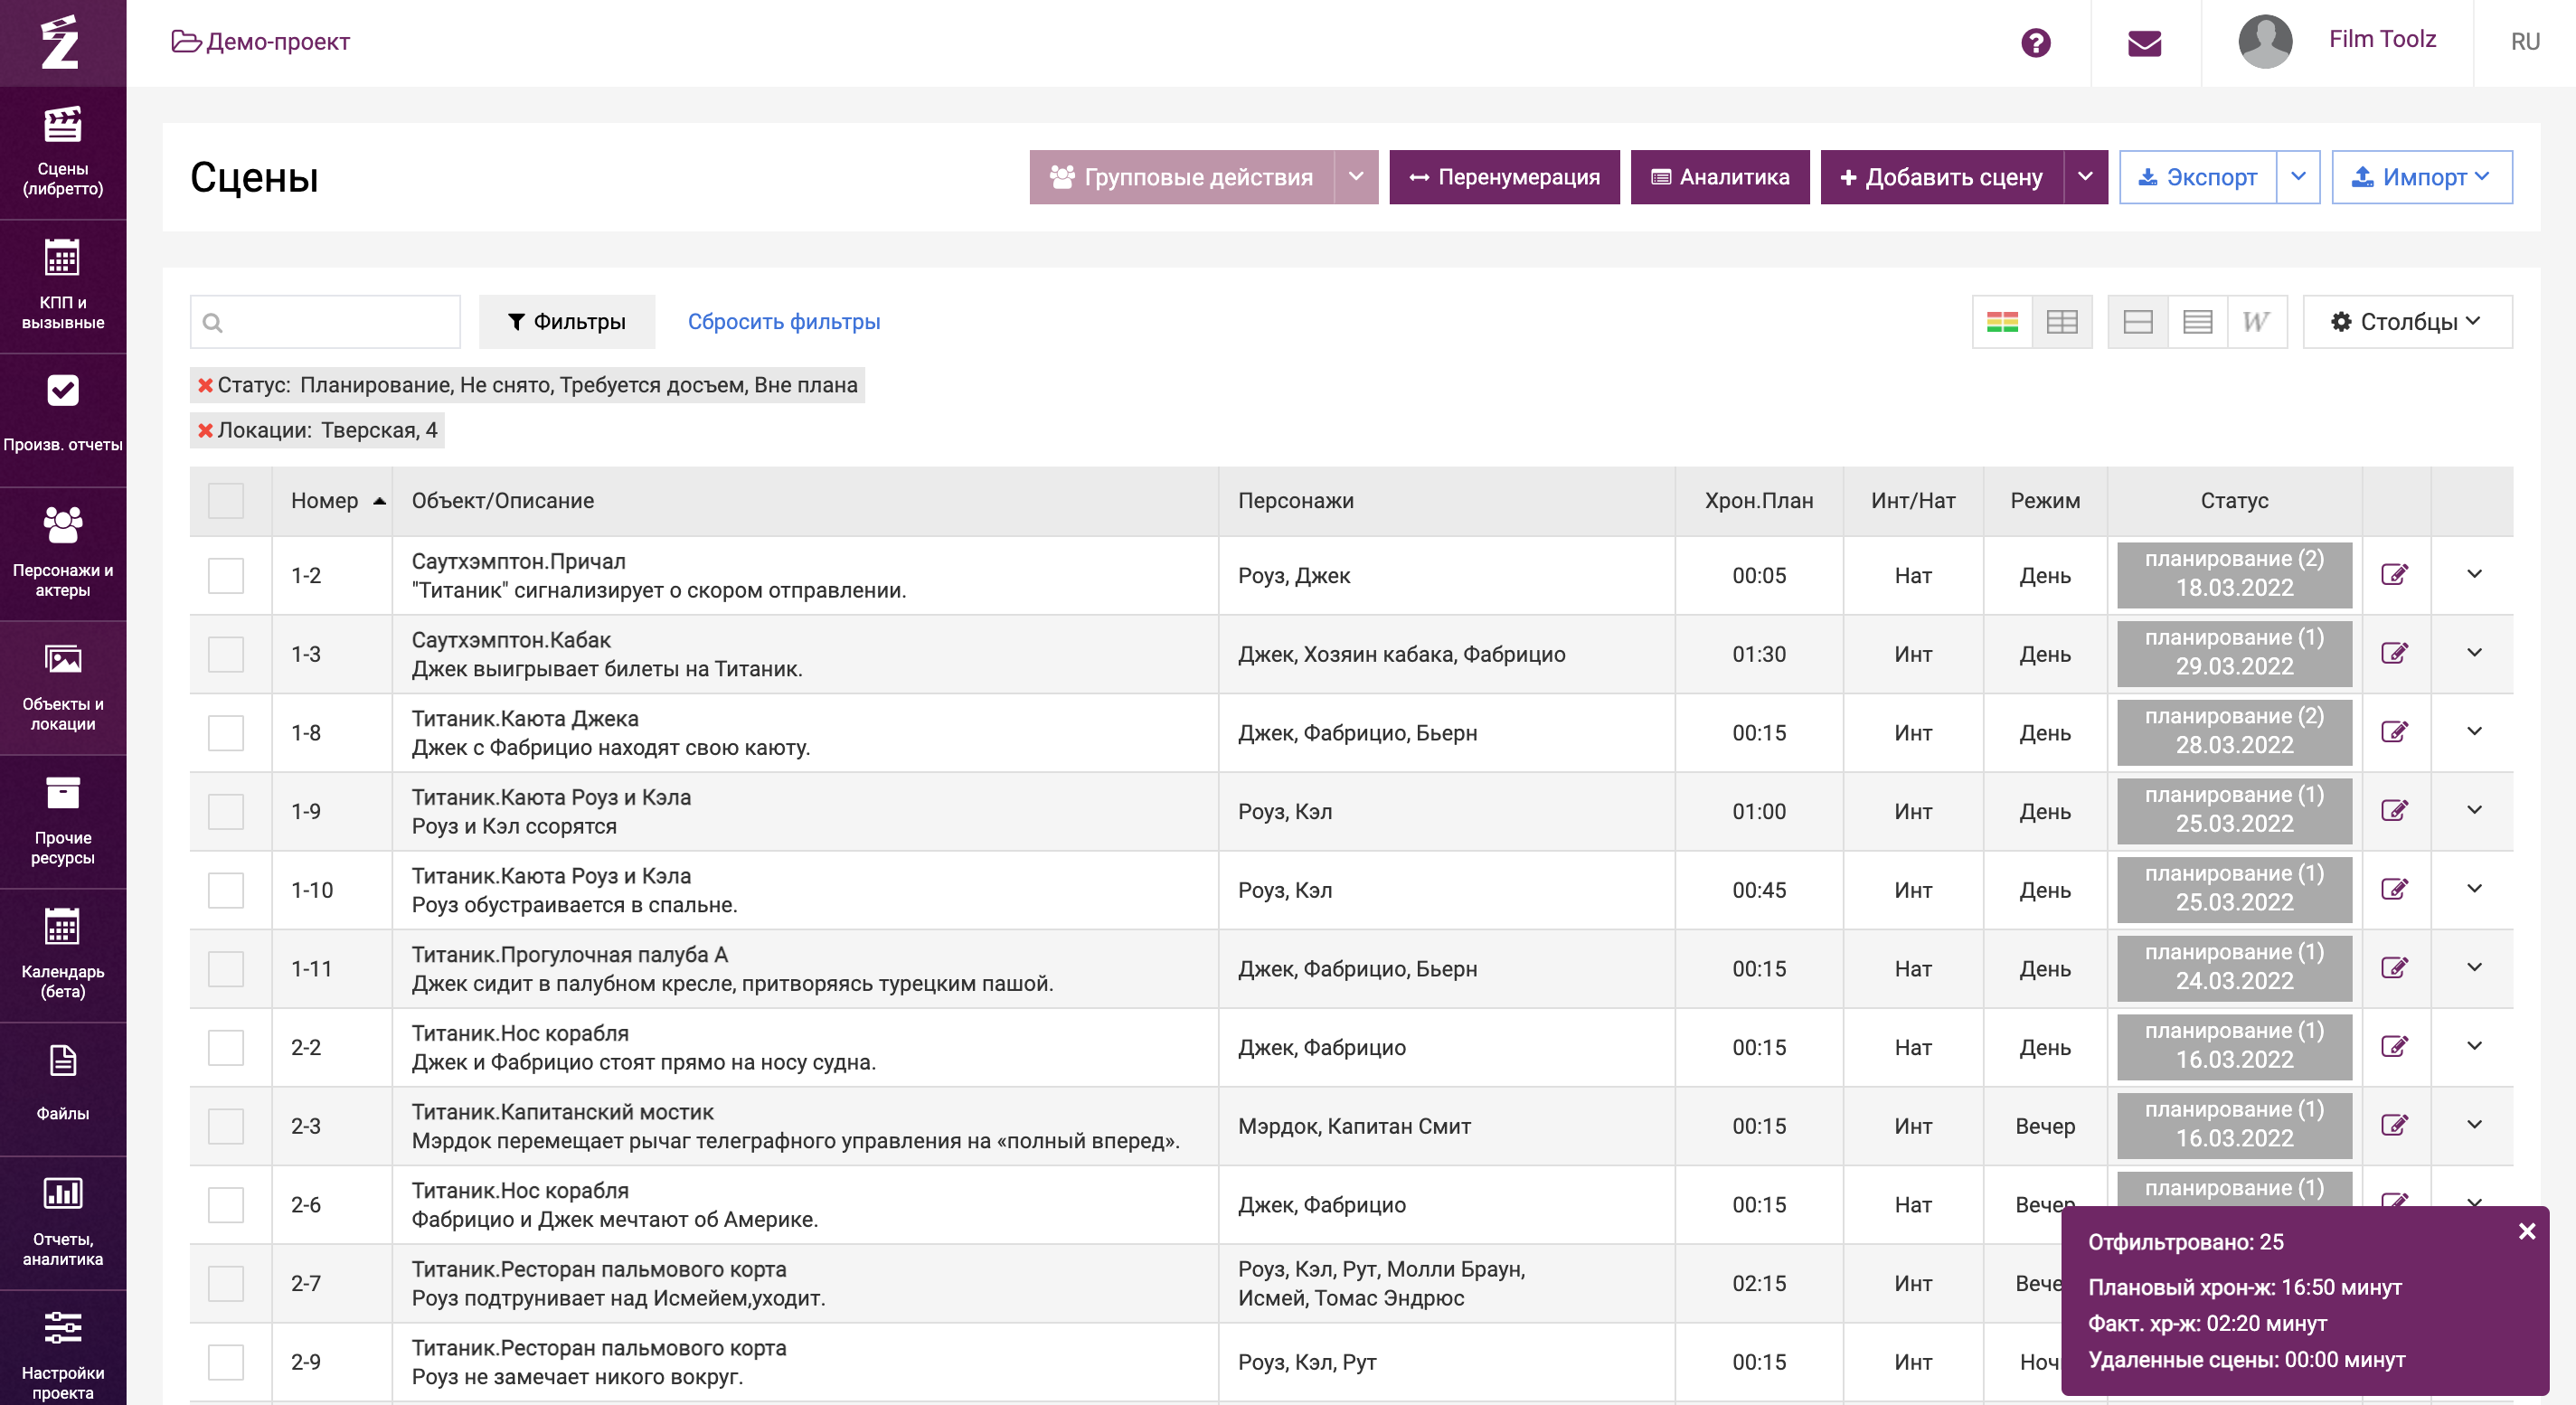Open the messages envelope icon
Image resolution: width=2576 pixels, height=1405 pixels.
pyautogui.click(x=2144, y=42)
